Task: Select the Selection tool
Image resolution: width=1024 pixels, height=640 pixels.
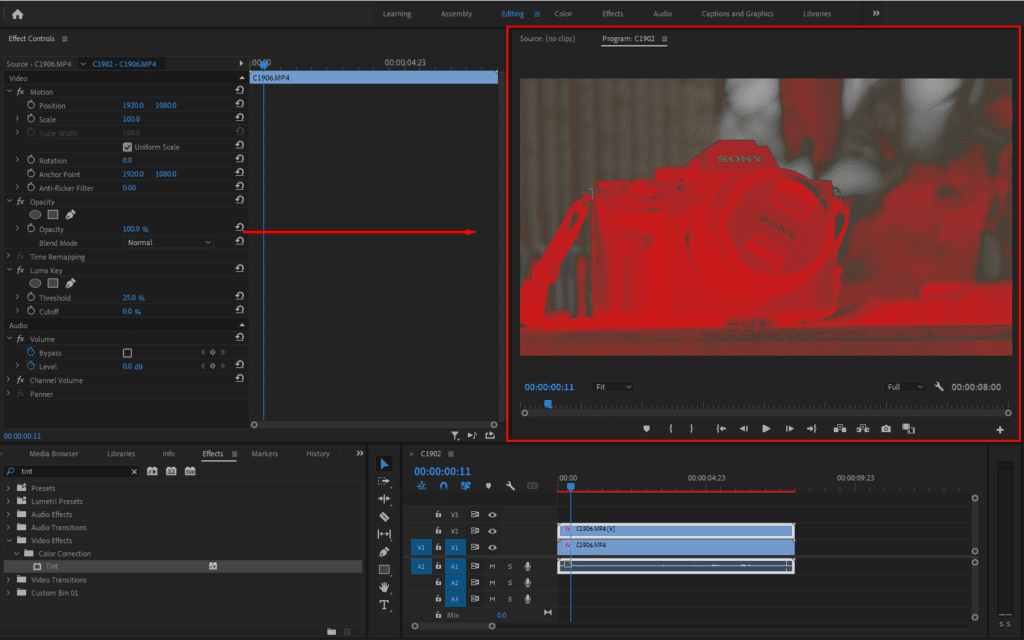Action: click(x=384, y=463)
